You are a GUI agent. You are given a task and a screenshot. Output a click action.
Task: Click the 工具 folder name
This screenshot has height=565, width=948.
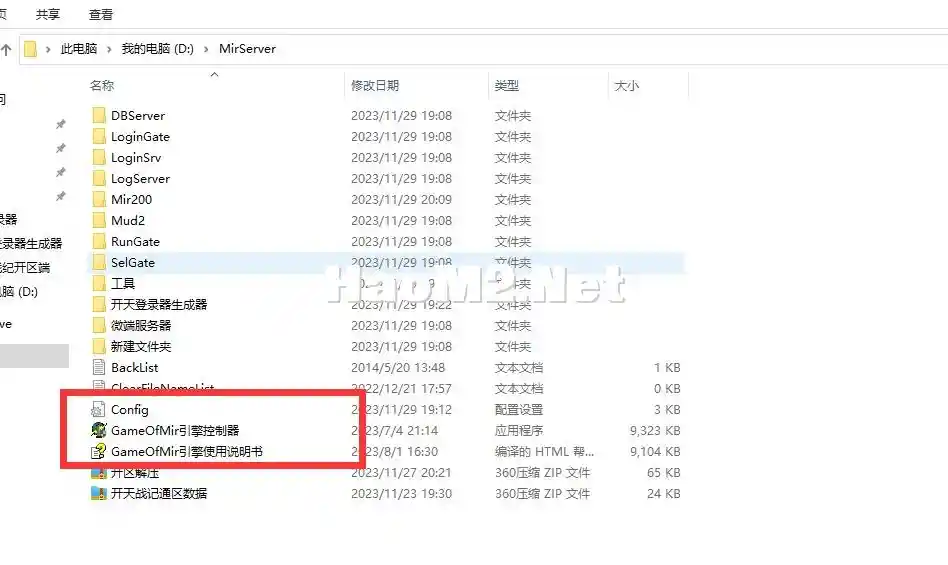pyautogui.click(x=123, y=283)
